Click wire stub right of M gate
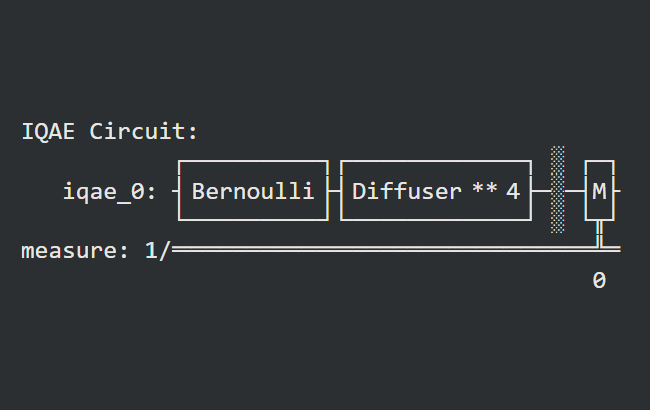The image size is (650, 410). tap(617, 191)
